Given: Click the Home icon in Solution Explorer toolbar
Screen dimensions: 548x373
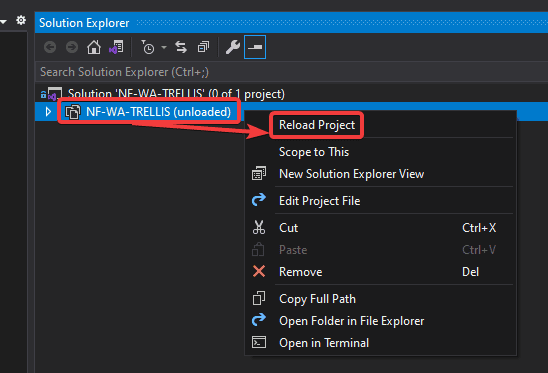Looking at the screenshot, I should point(94,47).
